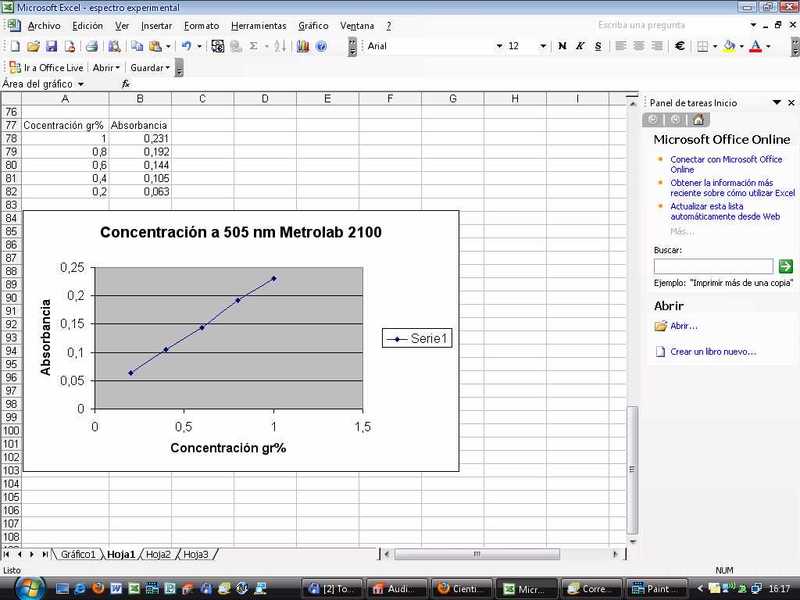Image resolution: width=800 pixels, height=600 pixels.
Task: Open a file with the folder icon
Action: click(33, 46)
